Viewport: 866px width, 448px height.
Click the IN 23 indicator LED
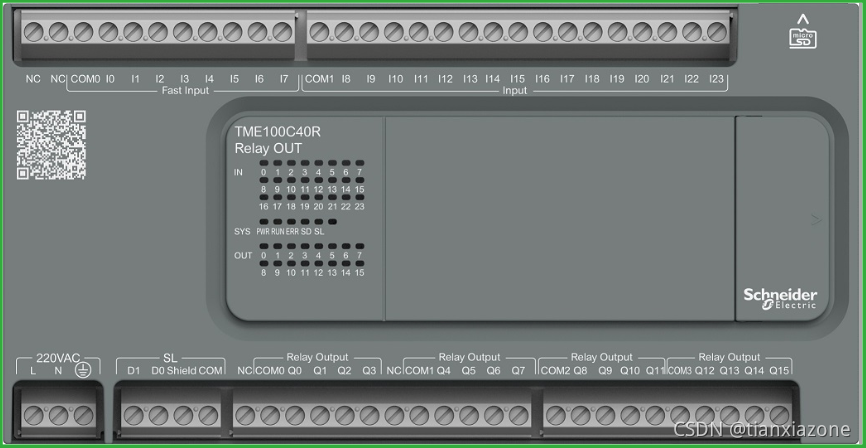(360, 197)
